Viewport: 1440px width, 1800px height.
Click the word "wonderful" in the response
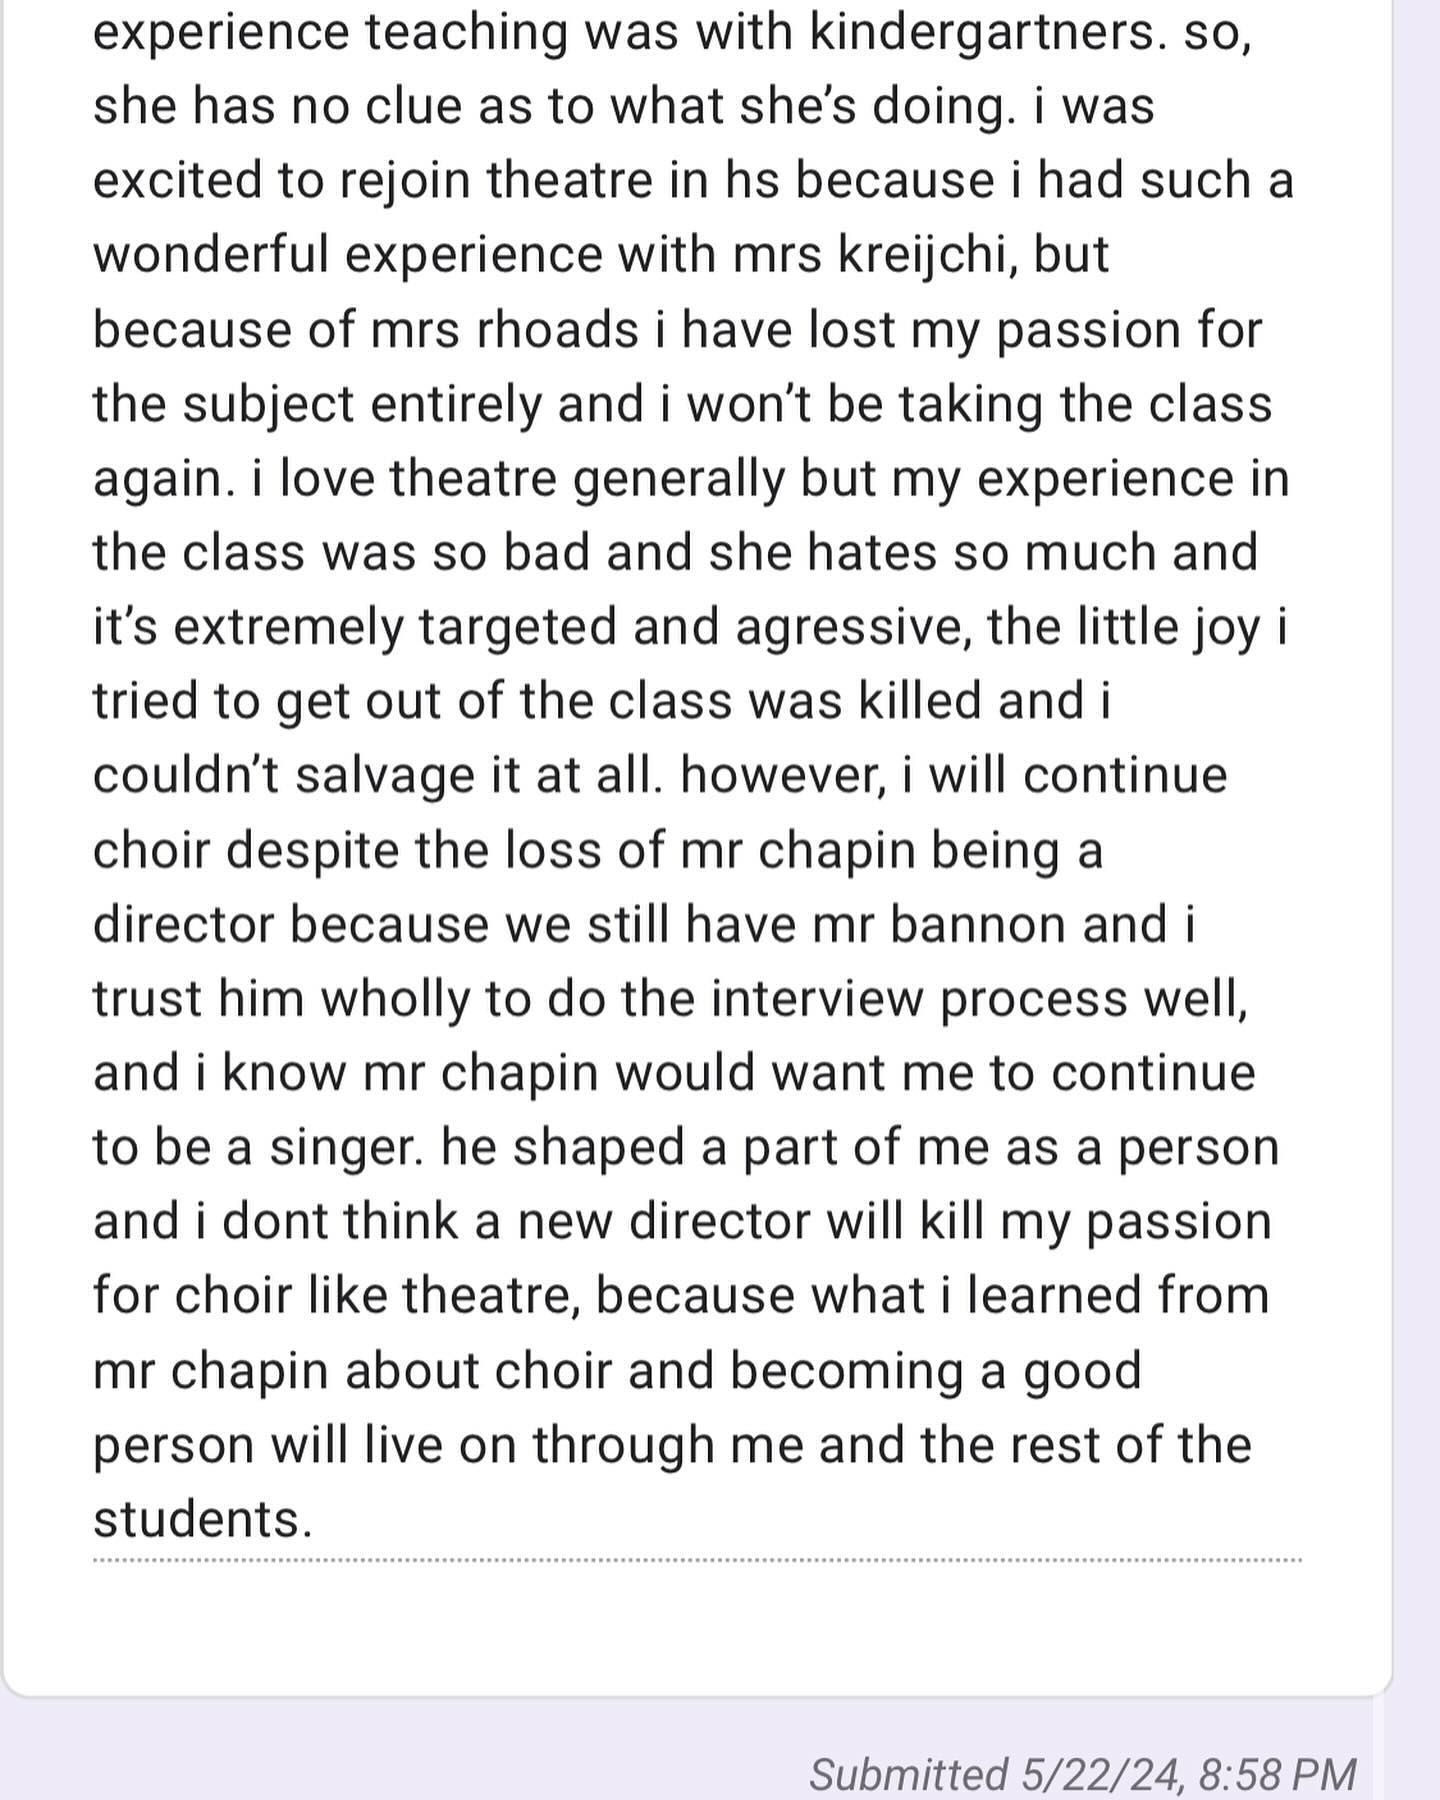211,255
